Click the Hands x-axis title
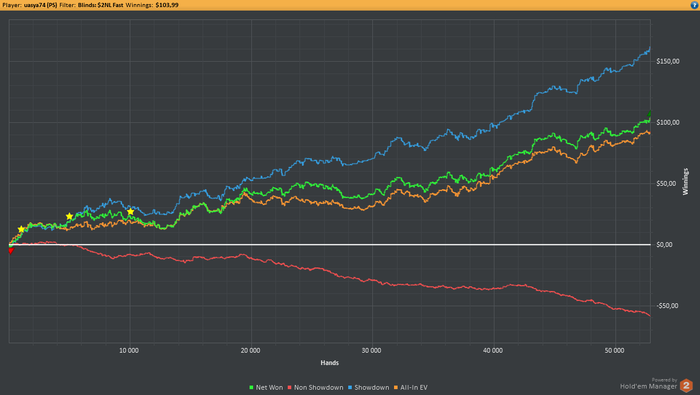 click(x=329, y=363)
